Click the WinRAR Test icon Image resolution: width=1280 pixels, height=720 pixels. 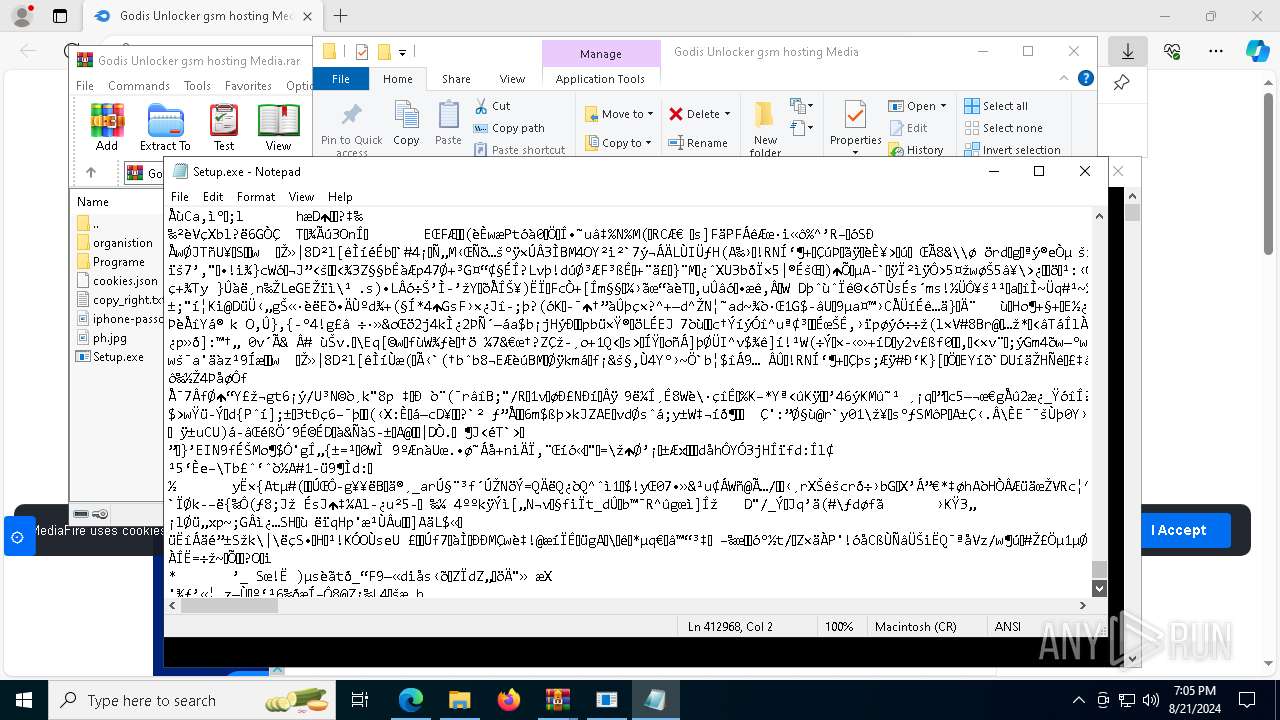point(224,126)
